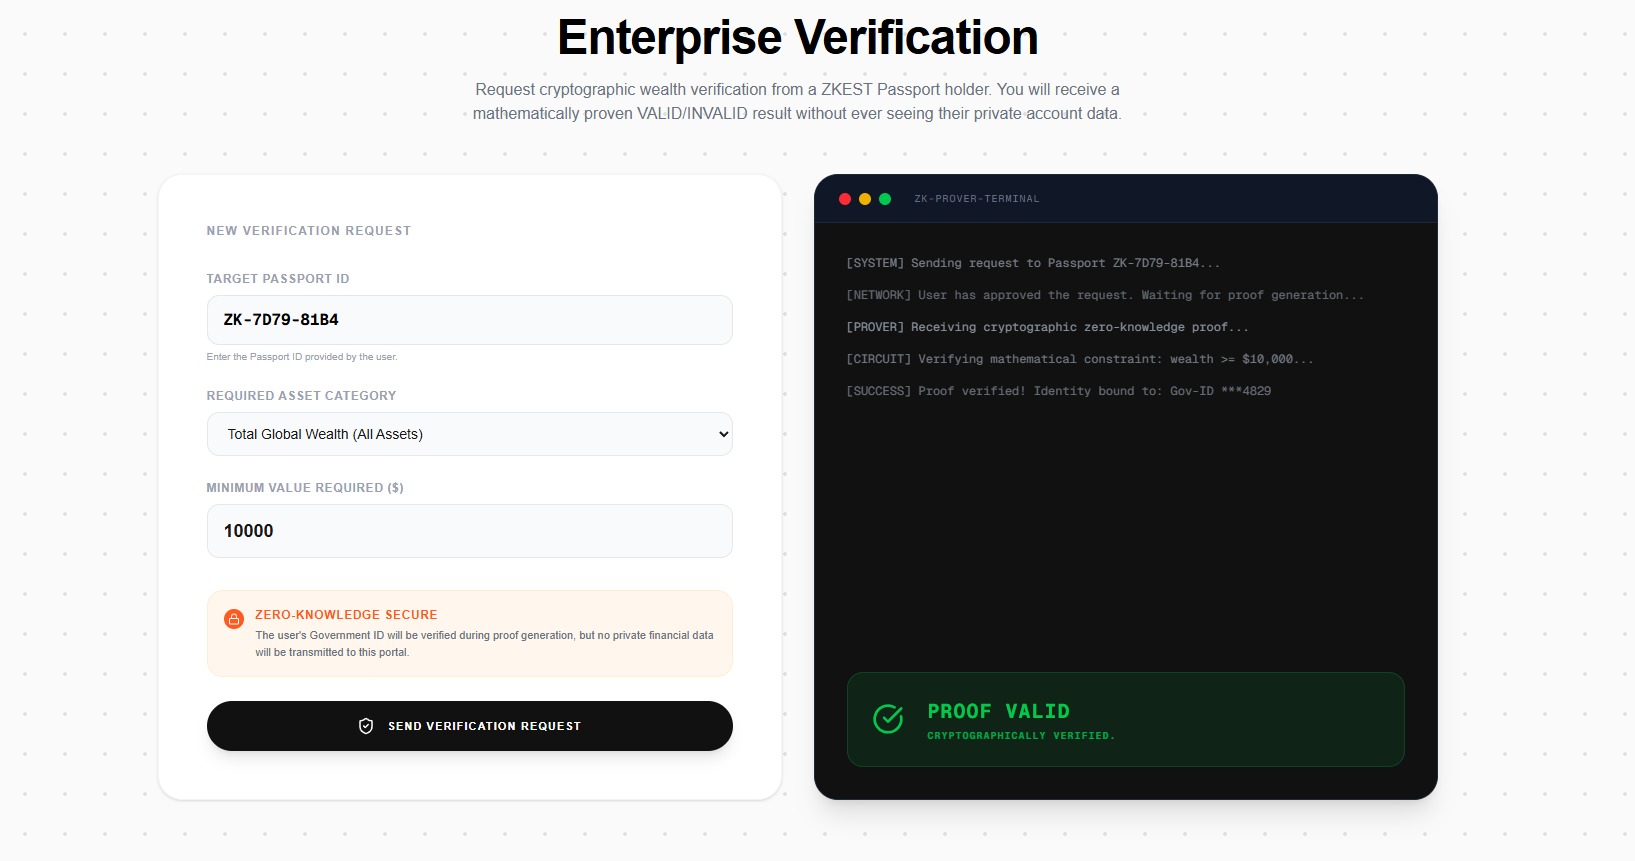Open the Required Asset Category dropdown
Image resolution: width=1635 pixels, height=861 pixels.
tap(470, 434)
